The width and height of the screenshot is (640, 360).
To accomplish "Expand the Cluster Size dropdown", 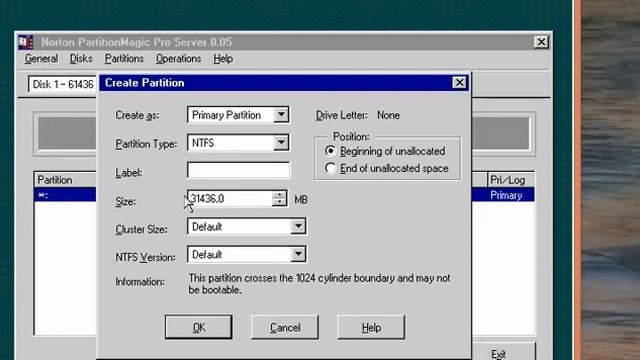I will [x=298, y=227].
